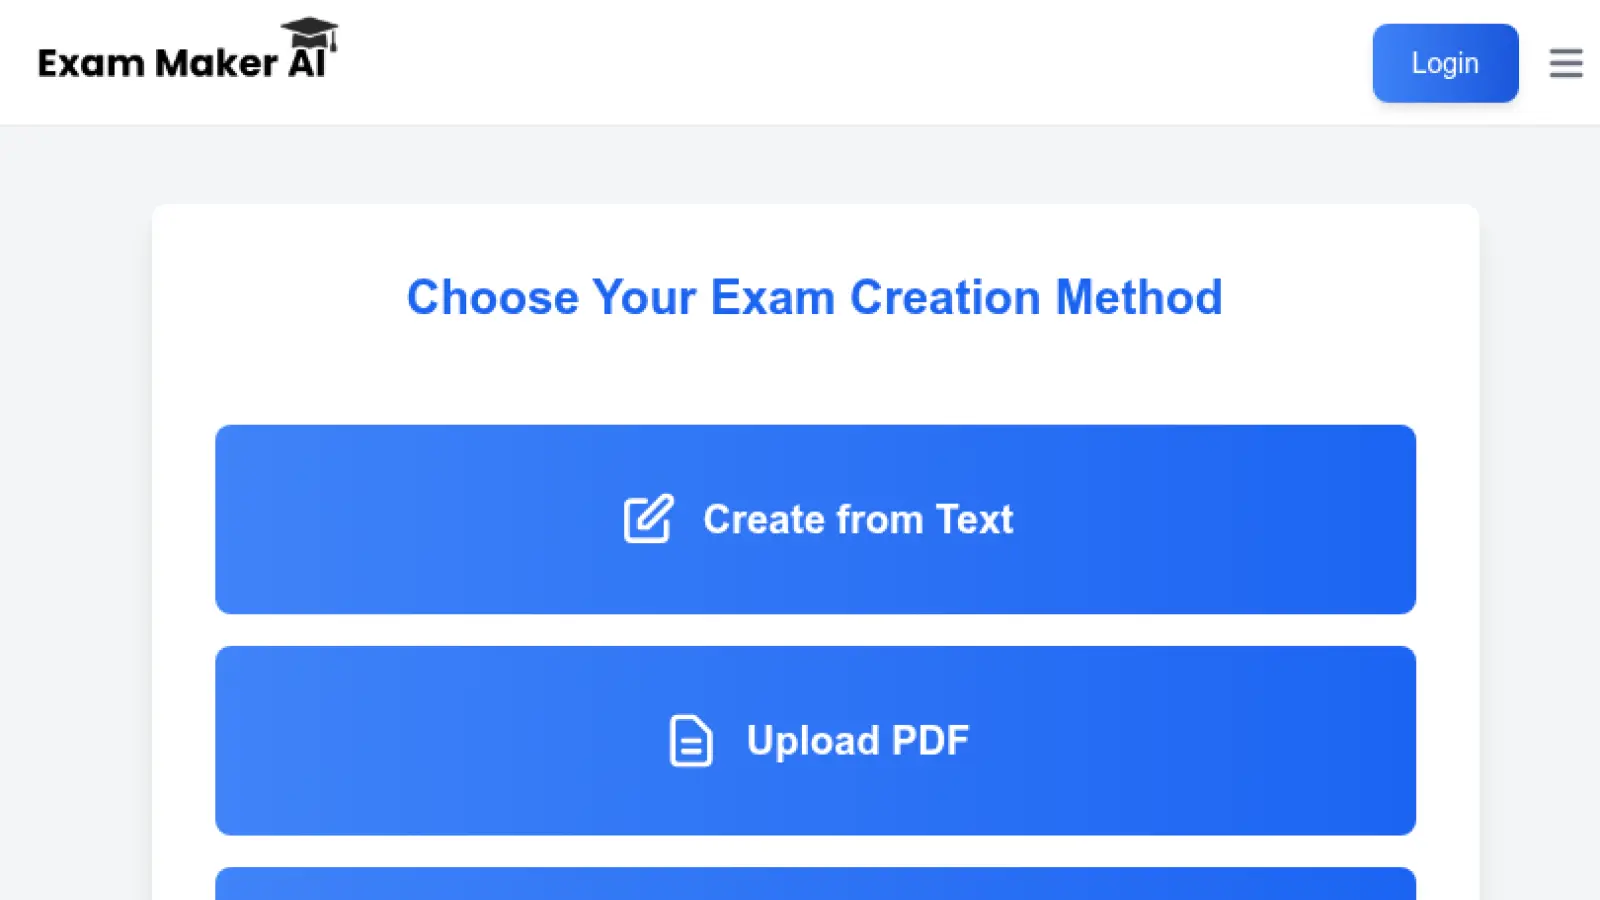Toggle the Create from Text option
Viewport: 1600px width, 900px height.
(815, 519)
